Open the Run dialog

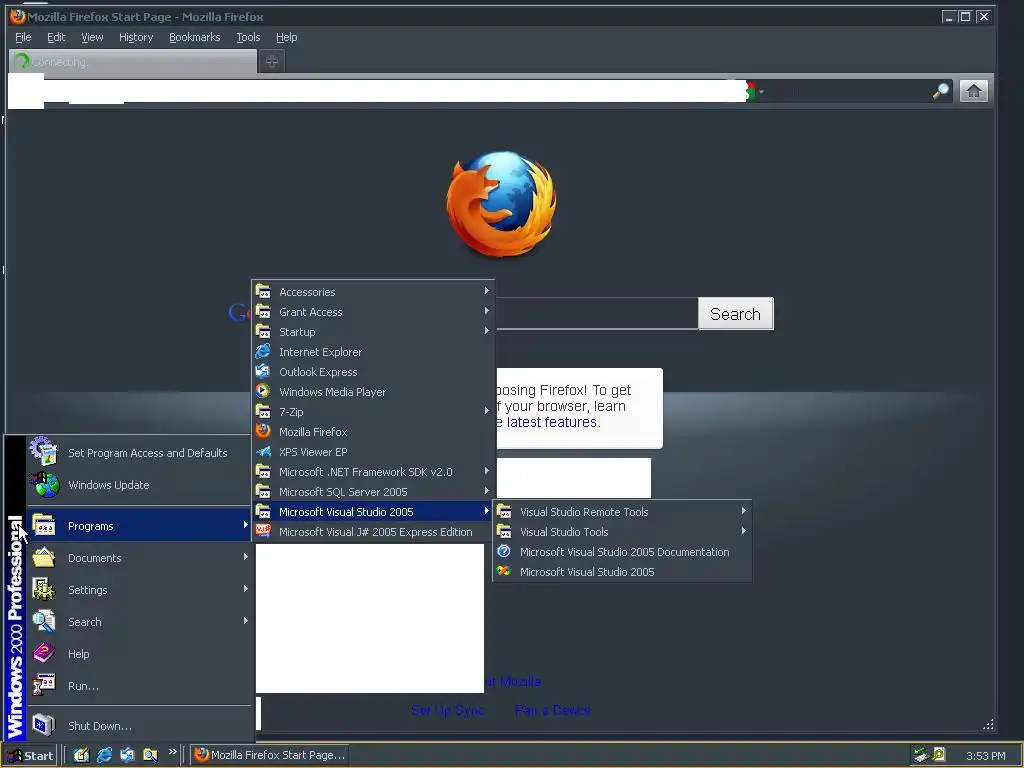[x=139, y=686]
